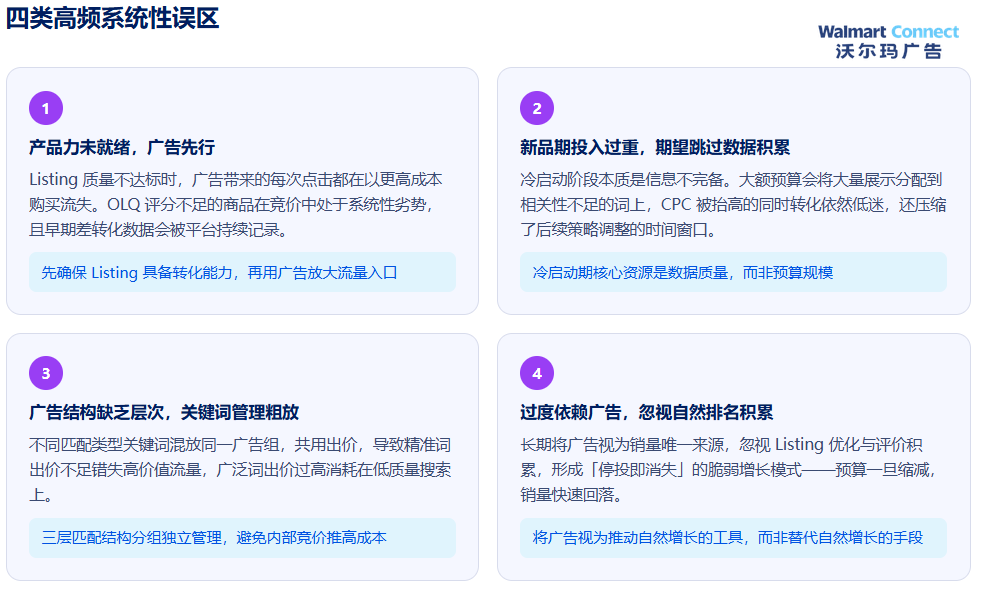Click the tip 将广告视为推动自然增长的工具
The image size is (981, 589).
(x=733, y=537)
